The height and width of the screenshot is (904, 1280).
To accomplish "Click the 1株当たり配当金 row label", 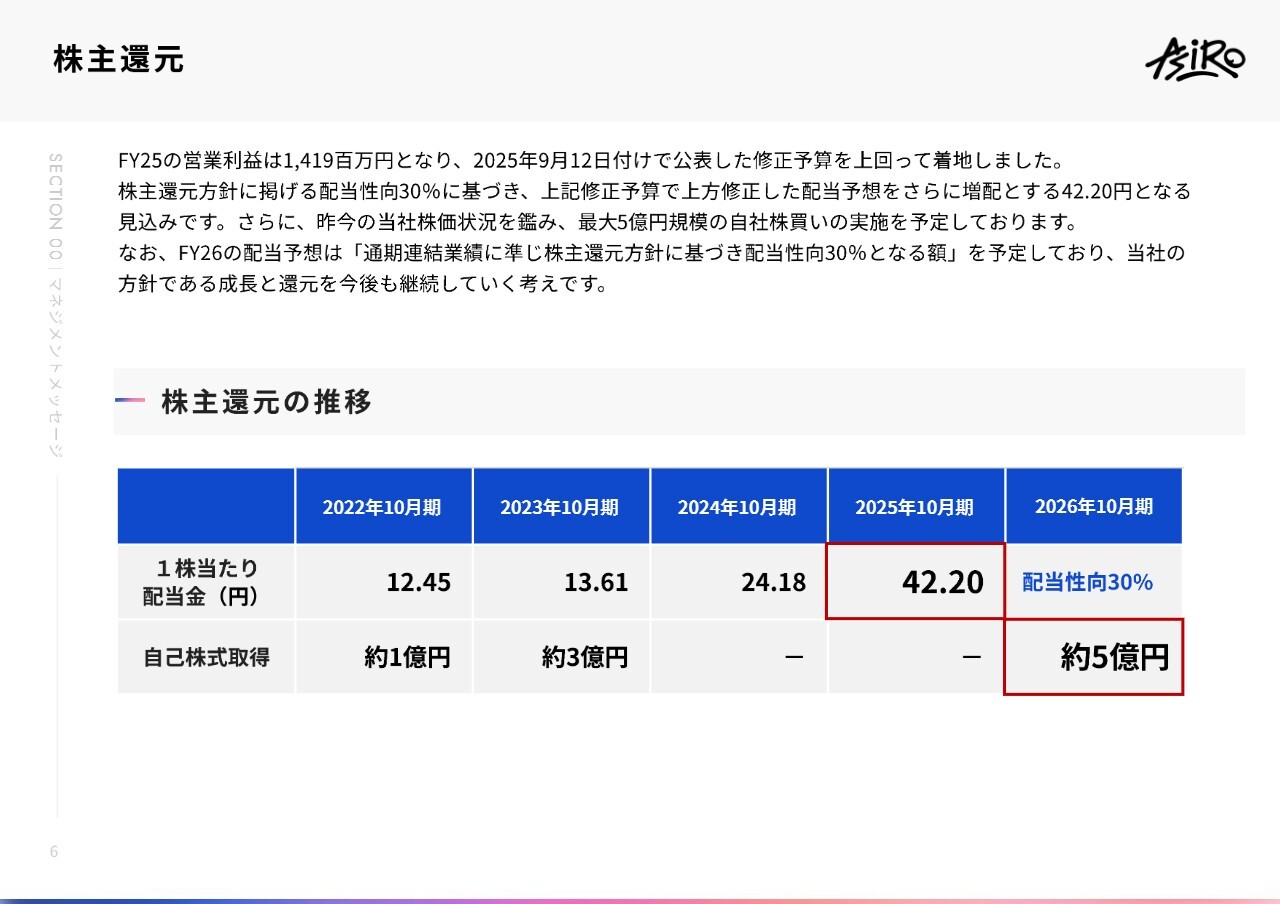I will pos(206,582).
